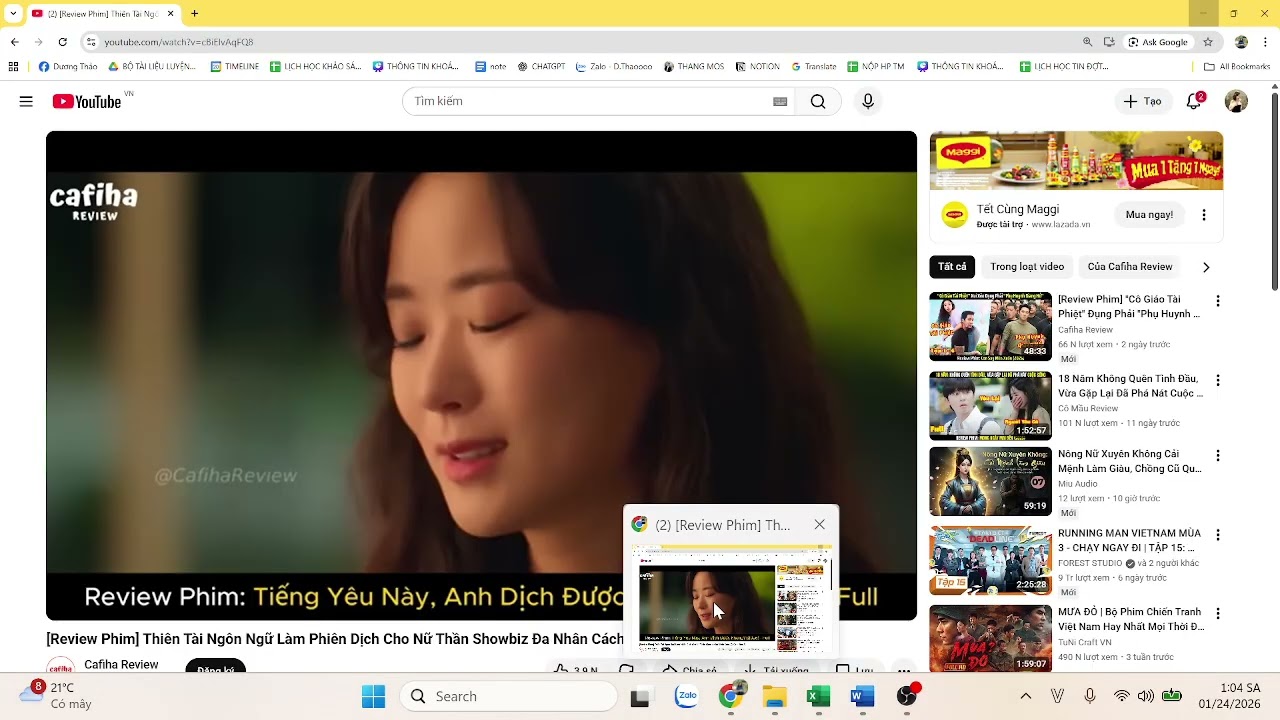Click the Ask Google button
This screenshot has height=720, width=1280.
click(x=1158, y=42)
